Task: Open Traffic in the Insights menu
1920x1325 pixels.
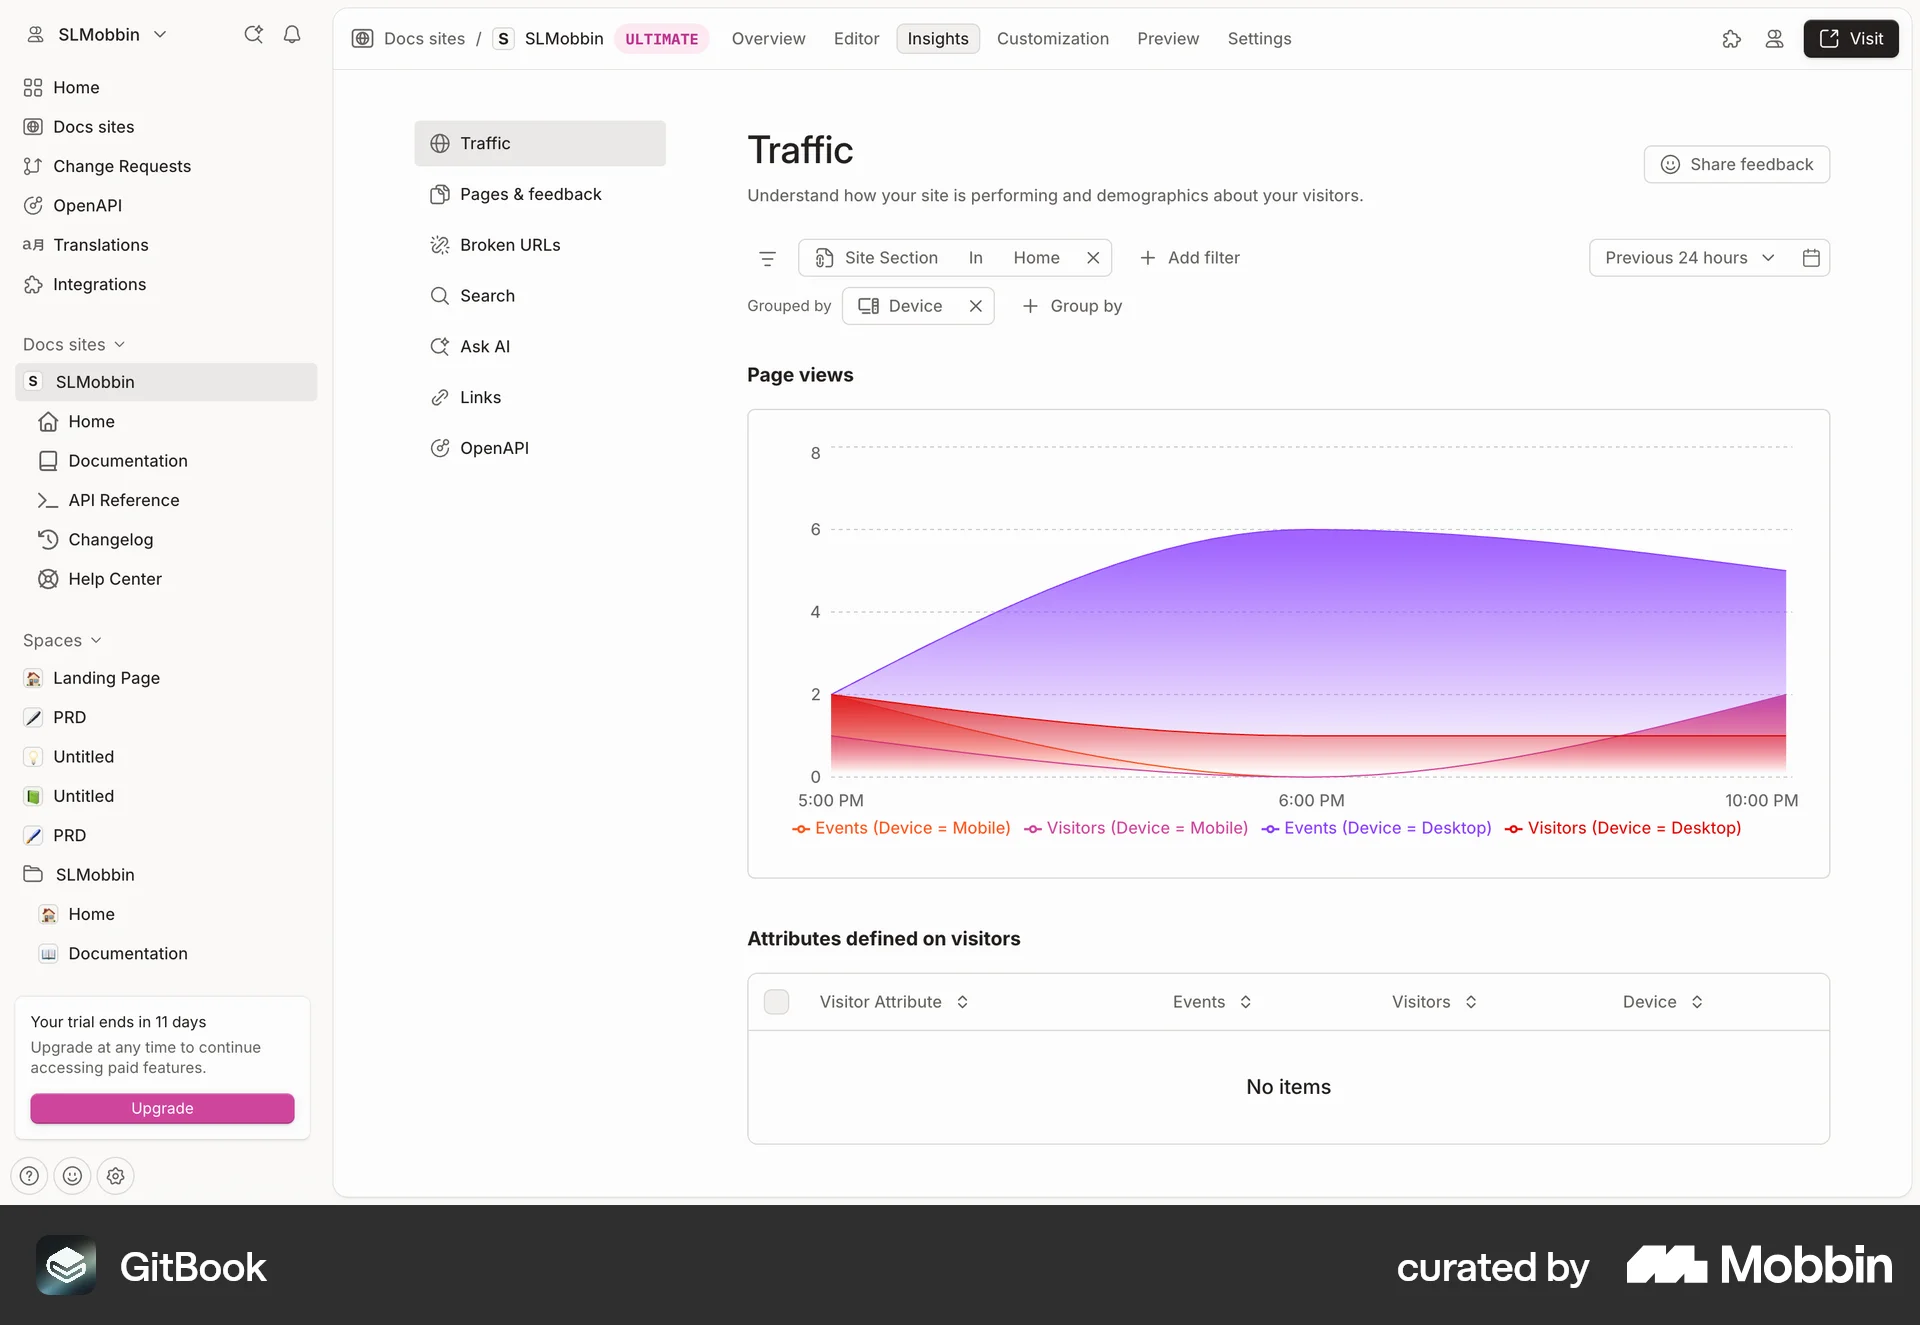Action: click(x=540, y=144)
